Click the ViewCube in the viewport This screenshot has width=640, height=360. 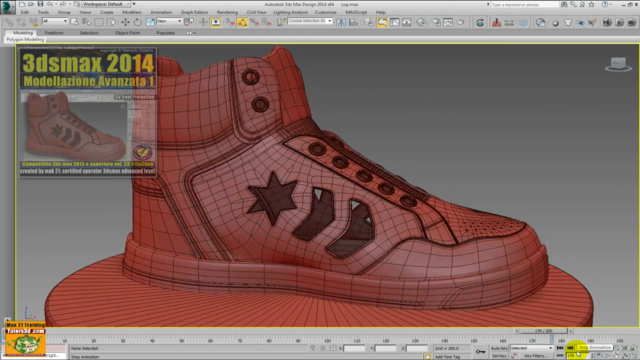point(618,64)
